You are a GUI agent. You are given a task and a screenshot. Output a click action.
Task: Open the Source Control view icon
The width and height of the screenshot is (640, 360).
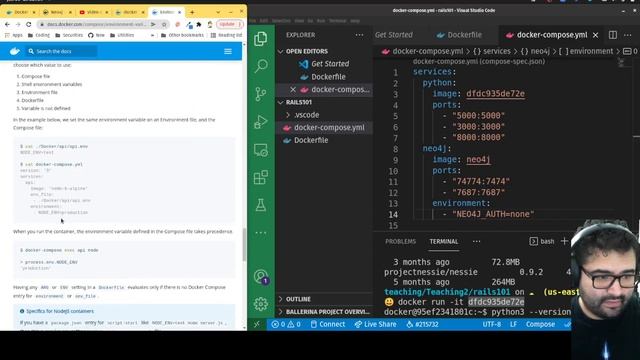pyautogui.click(x=261, y=94)
